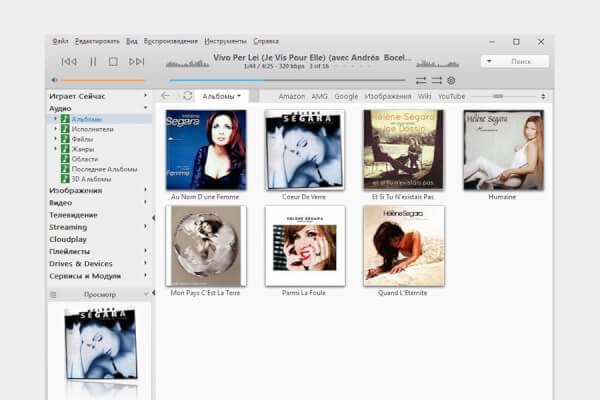600x400 pixels.
Task: Seek within the blue track progress bar
Action: 287,80
